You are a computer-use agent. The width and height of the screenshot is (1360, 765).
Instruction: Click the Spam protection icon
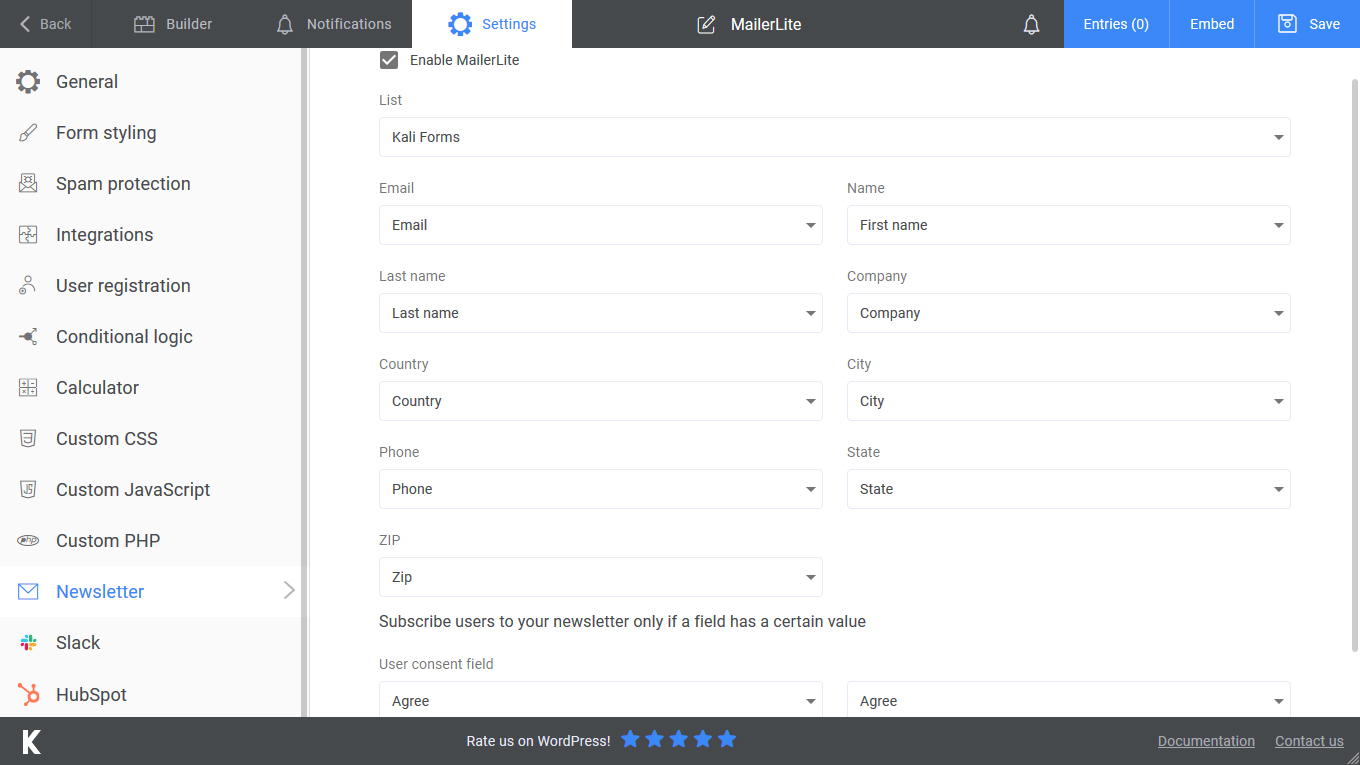[28, 184]
